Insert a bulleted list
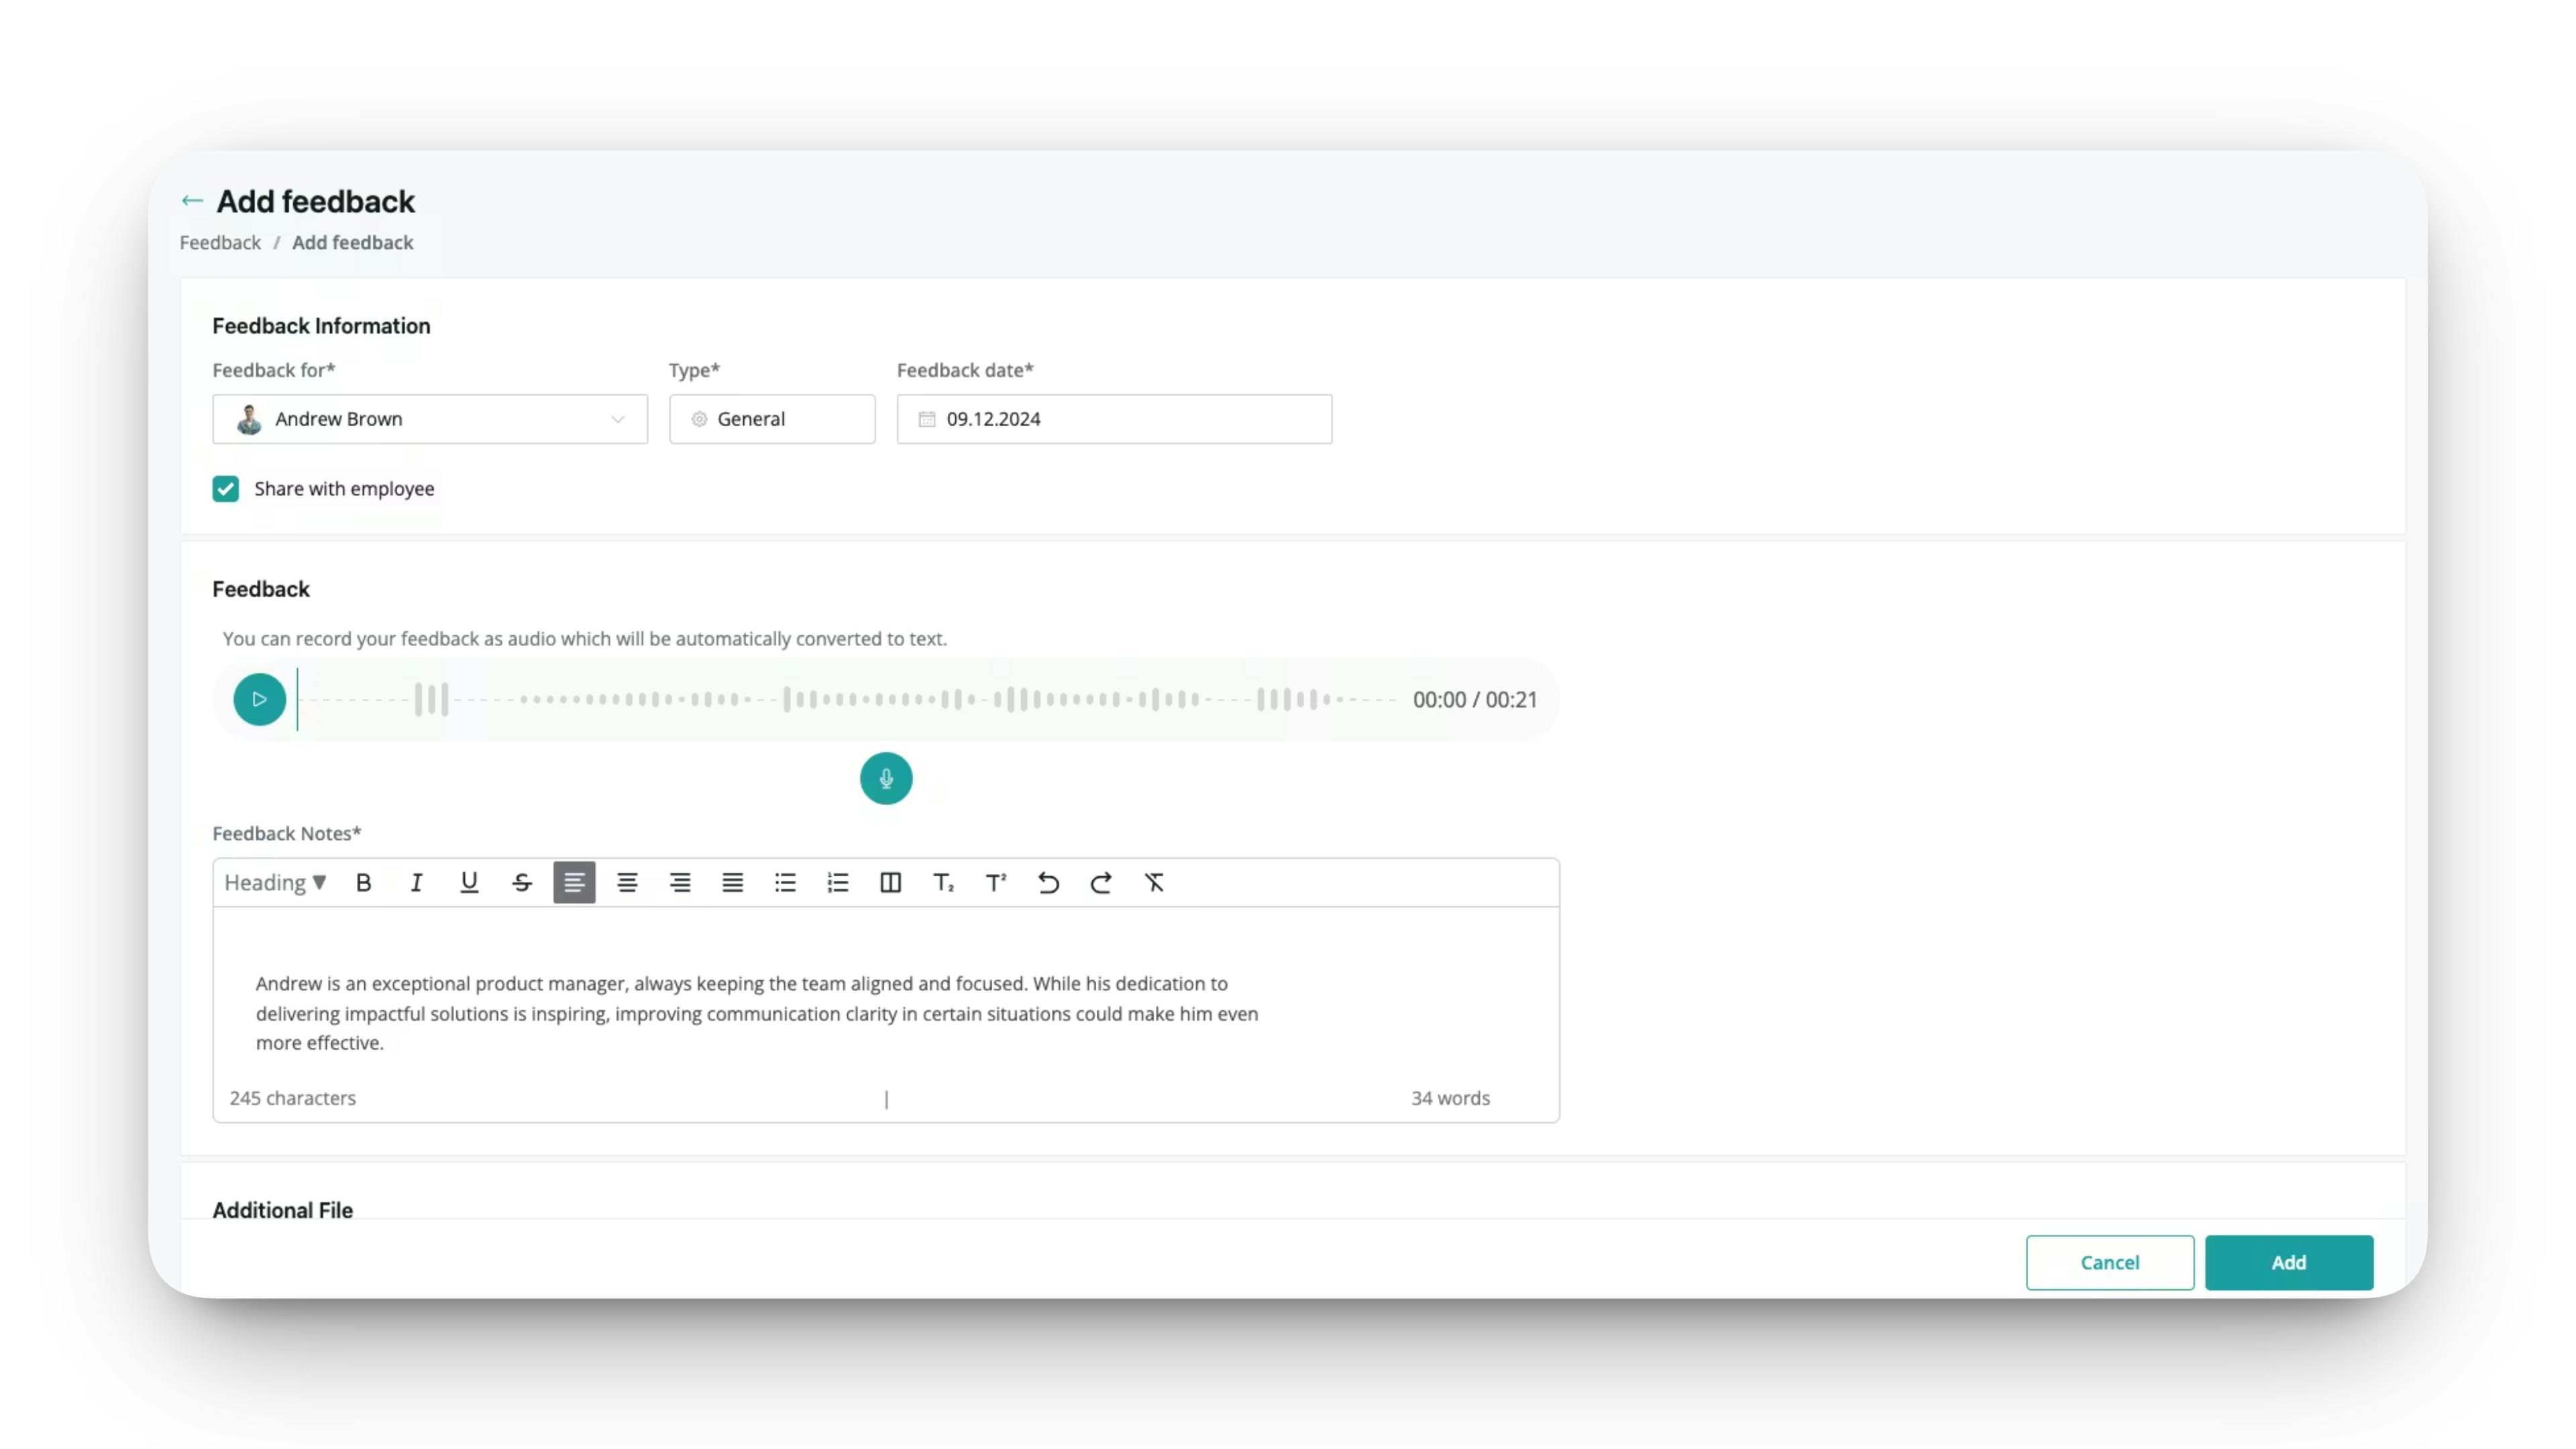The width and height of the screenshot is (2576, 1449). coord(785,883)
